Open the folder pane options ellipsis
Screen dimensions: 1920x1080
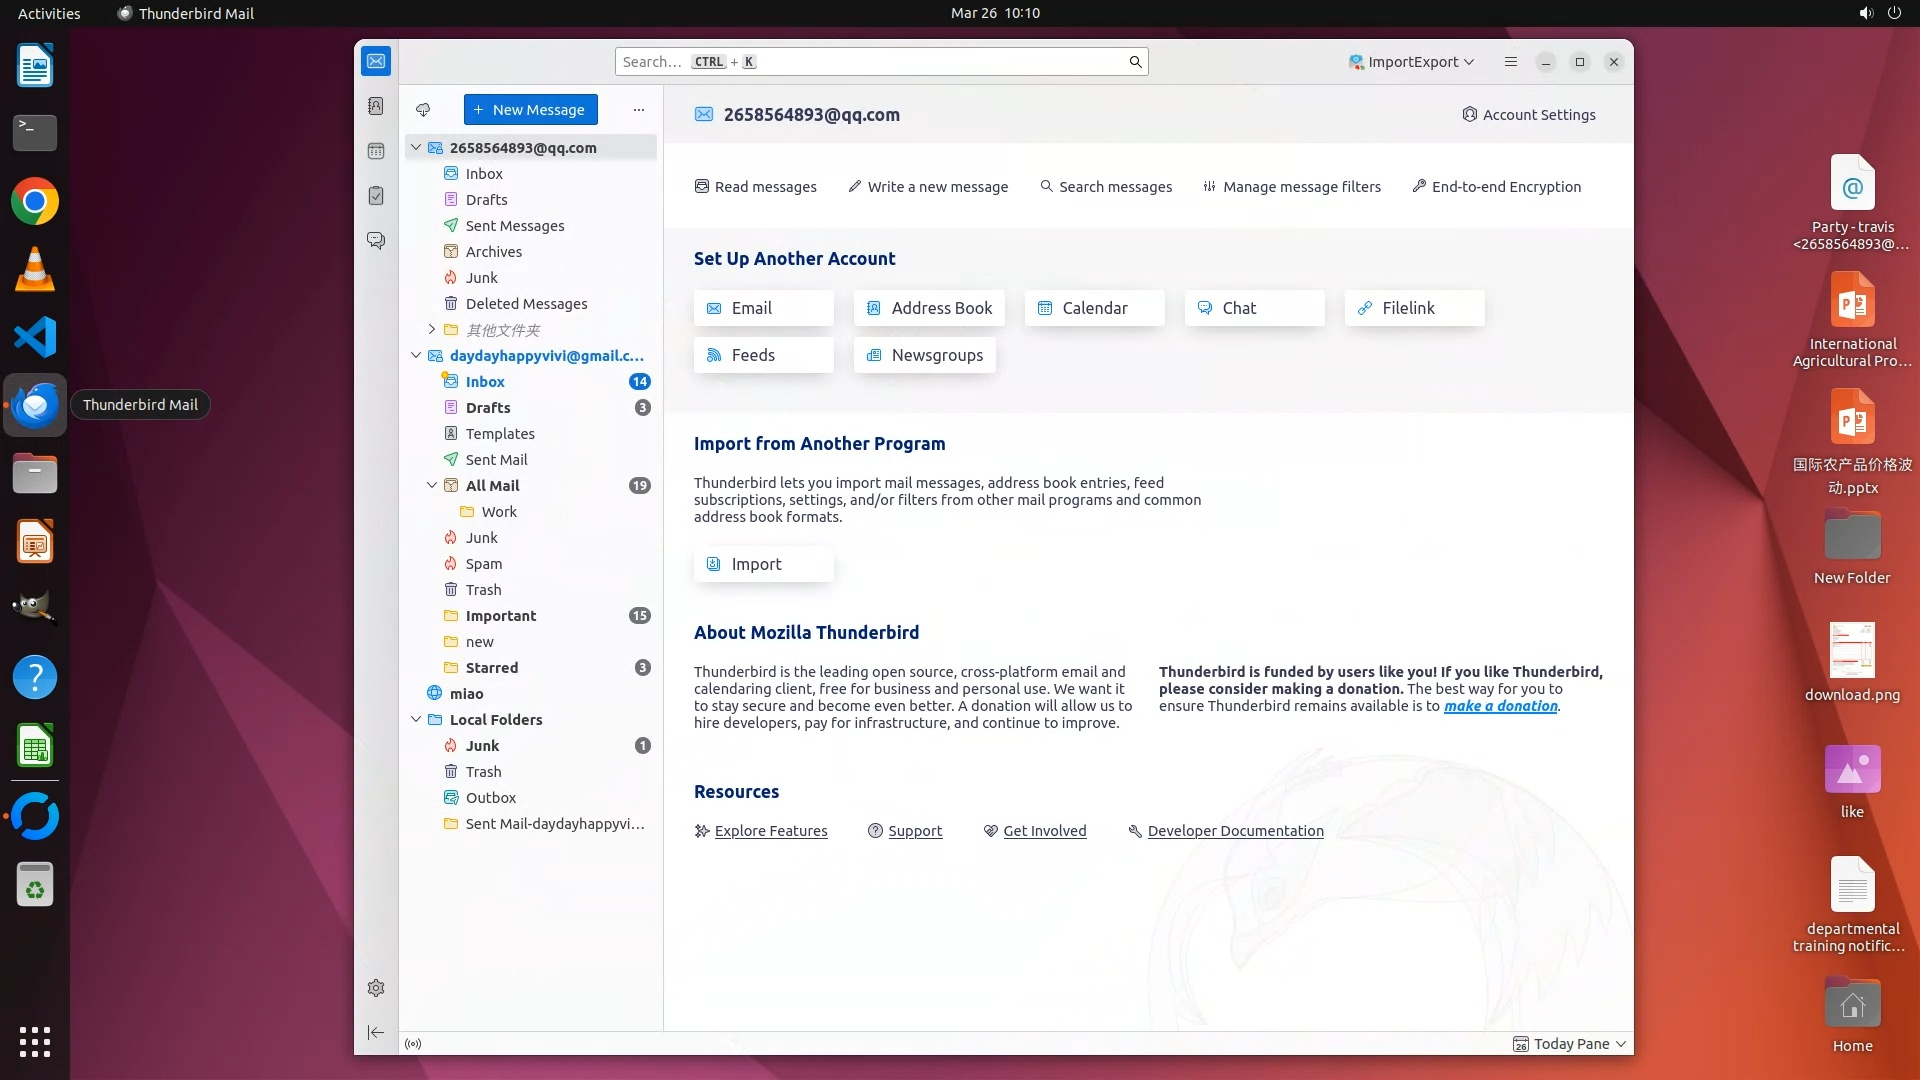639,110
